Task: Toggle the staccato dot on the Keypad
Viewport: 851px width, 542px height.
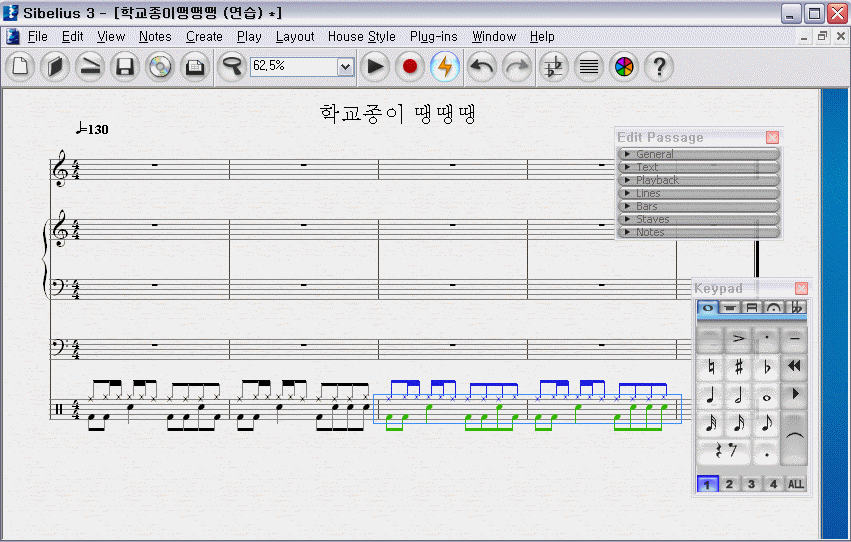Action: pyautogui.click(x=766, y=339)
